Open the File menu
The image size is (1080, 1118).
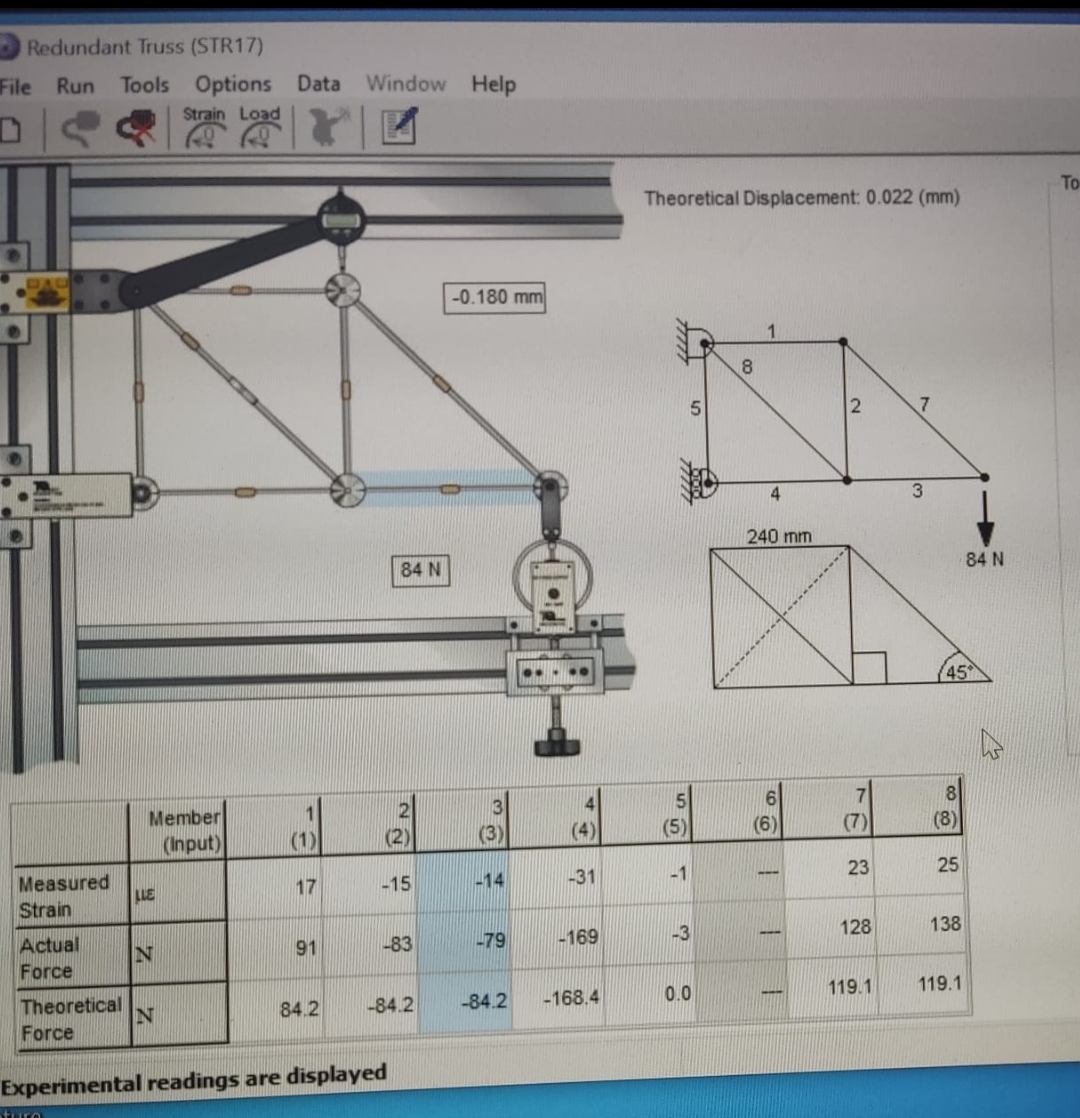15,86
